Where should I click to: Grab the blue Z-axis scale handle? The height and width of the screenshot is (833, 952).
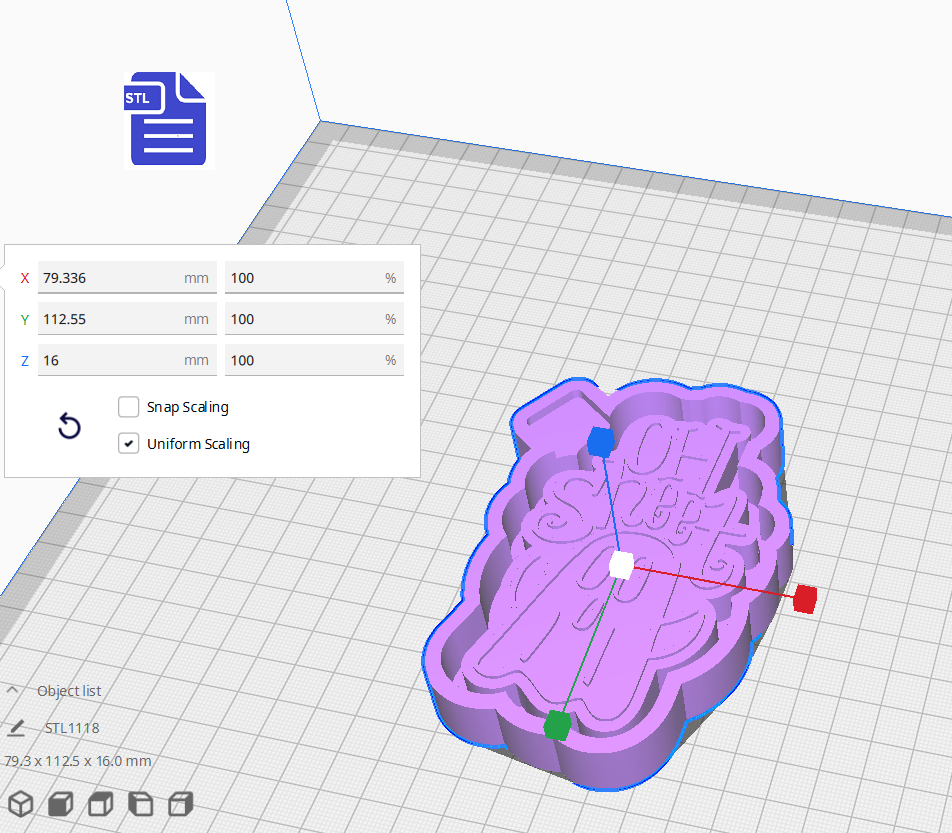pyautogui.click(x=599, y=441)
